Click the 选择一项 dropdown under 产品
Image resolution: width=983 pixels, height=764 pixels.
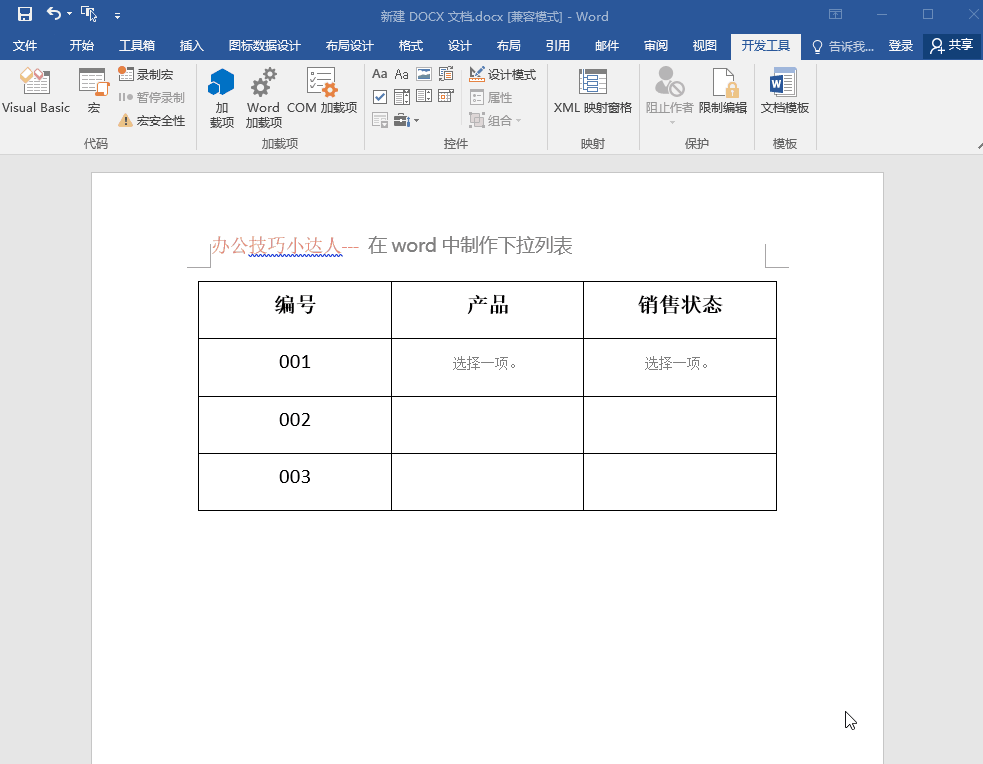point(485,364)
